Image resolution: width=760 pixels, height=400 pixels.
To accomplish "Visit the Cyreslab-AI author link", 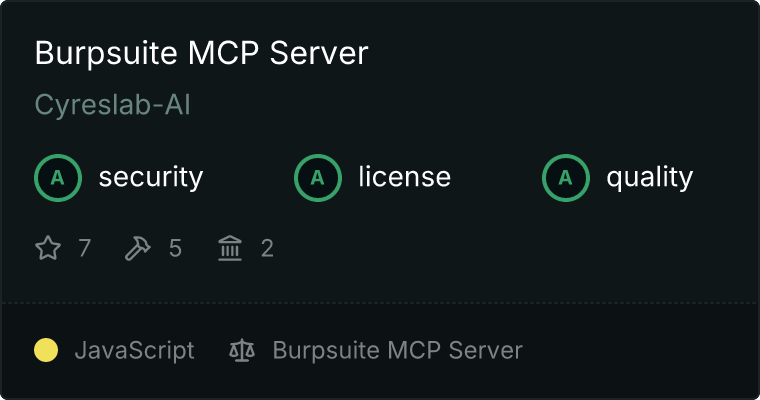I will tap(112, 105).
